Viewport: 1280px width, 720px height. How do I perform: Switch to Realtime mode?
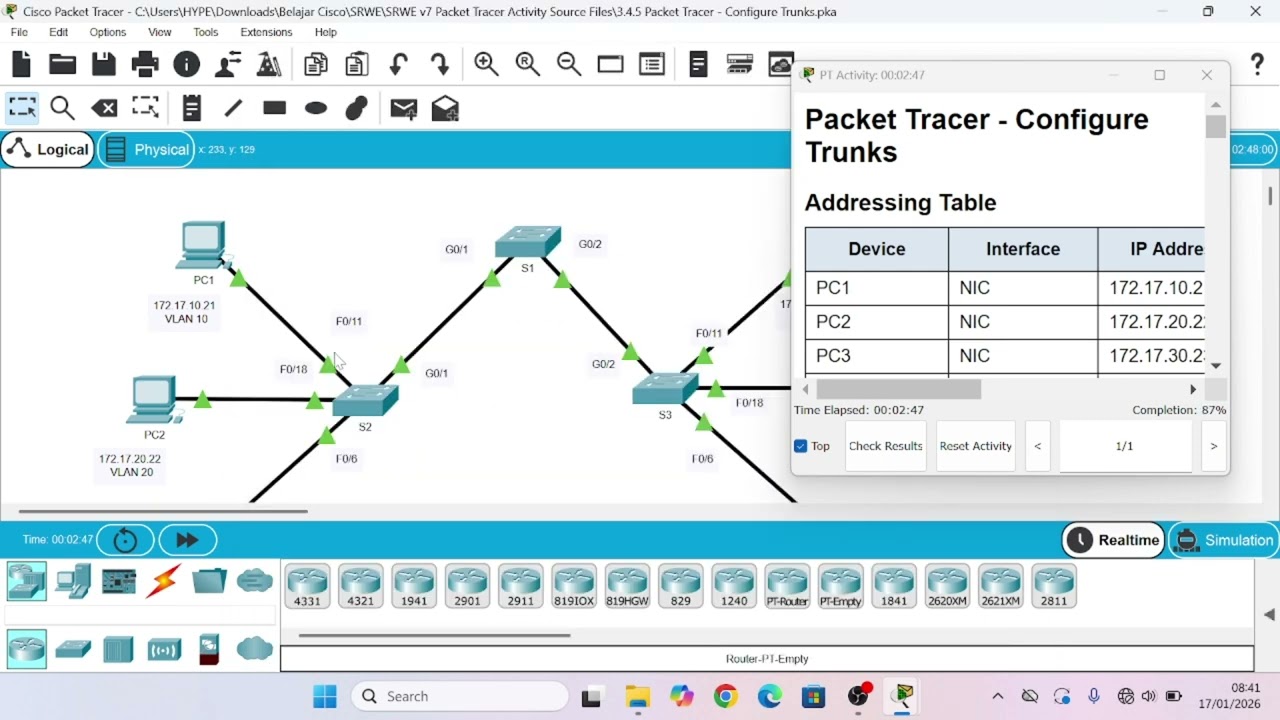(1114, 540)
